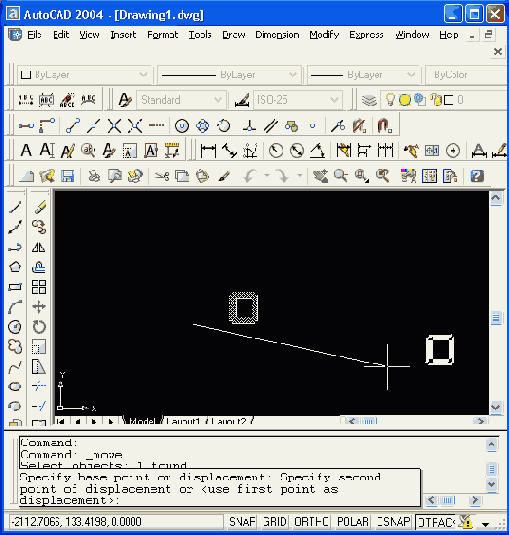Open the status bar tray menu arrow
Viewport: 509px width, 535px height.
[x=485, y=524]
